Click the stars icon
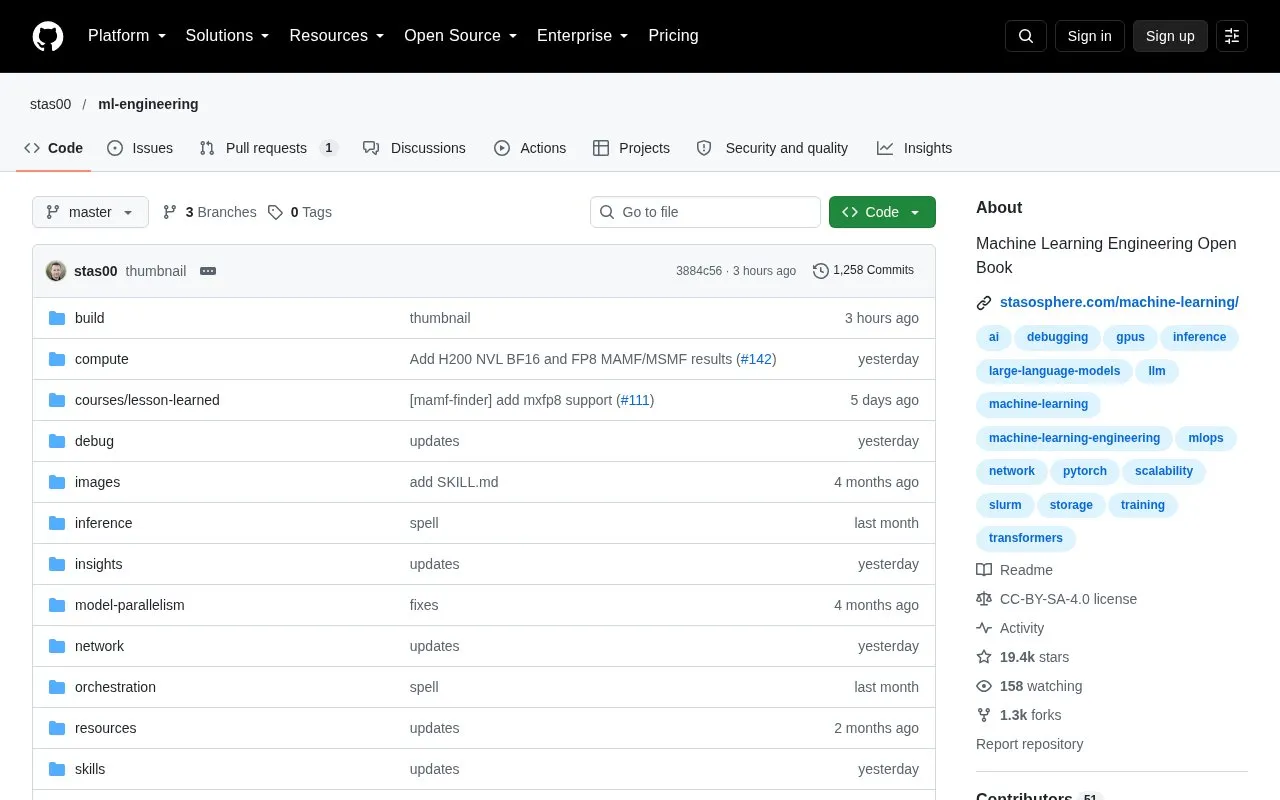The height and width of the screenshot is (800, 1280). [x=984, y=657]
